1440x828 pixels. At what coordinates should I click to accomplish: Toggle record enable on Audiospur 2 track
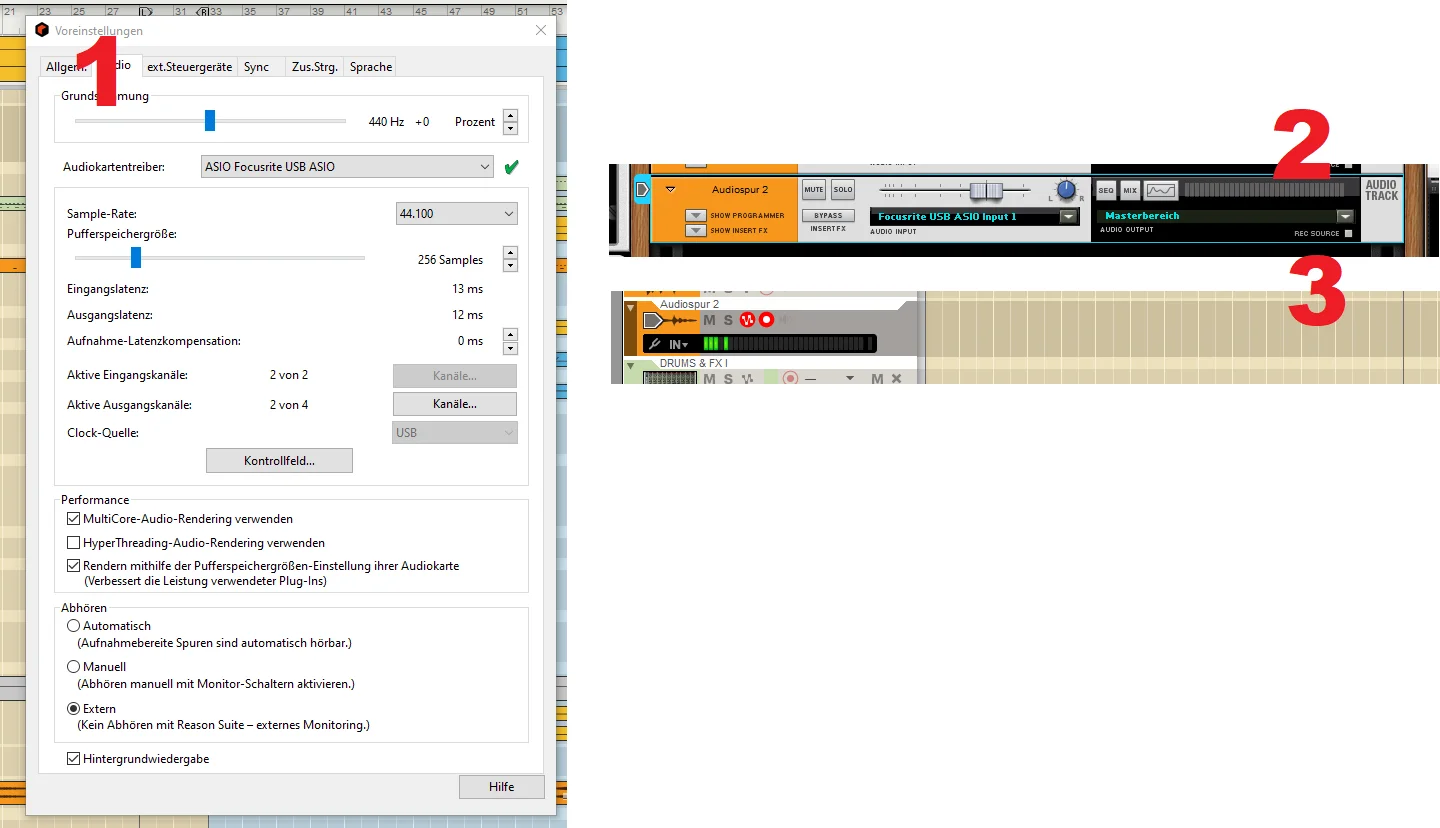(x=766, y=320)
